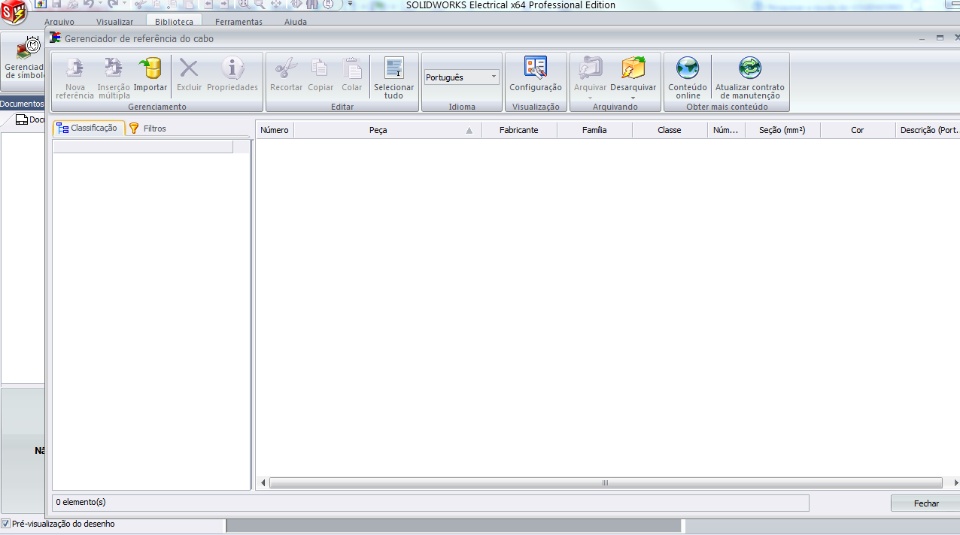Click the Importar database icon
The image size is (960, 535).
click(150, 68)
